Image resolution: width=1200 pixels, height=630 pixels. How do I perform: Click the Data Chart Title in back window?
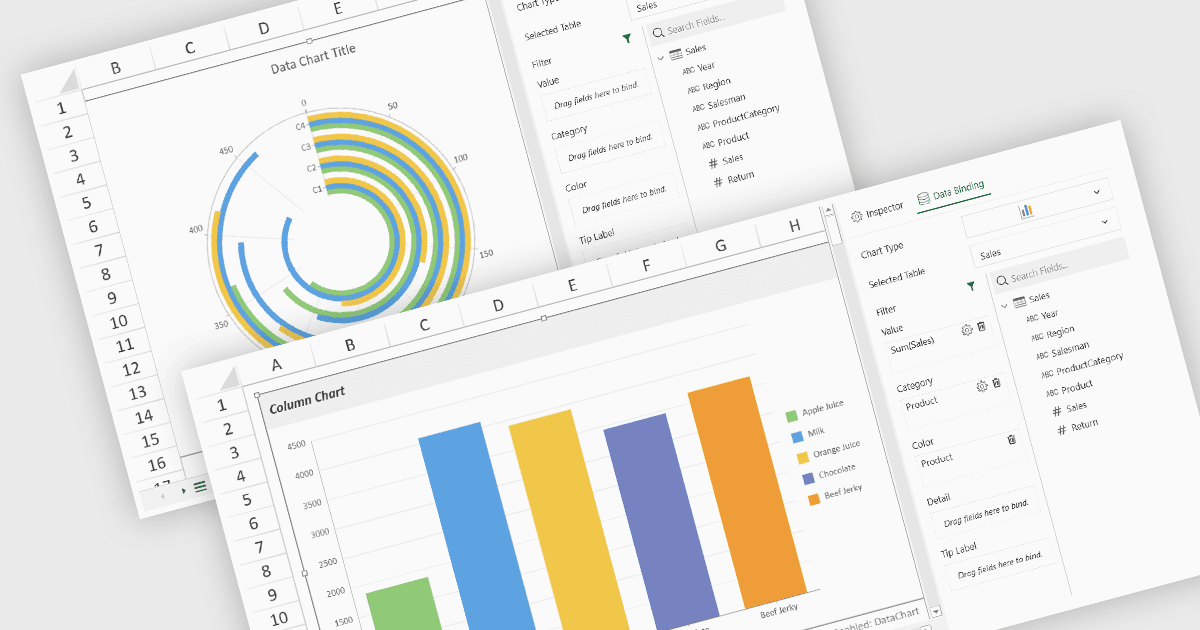(x=313, y=58)
